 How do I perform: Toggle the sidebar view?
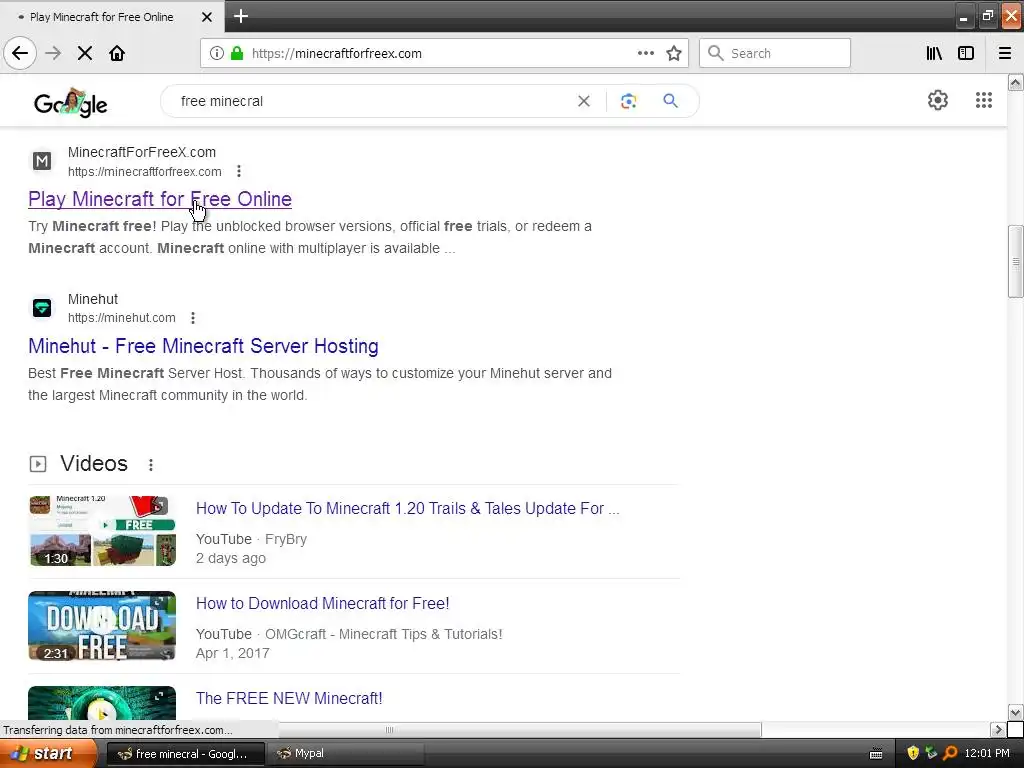(x=966, y=53)
